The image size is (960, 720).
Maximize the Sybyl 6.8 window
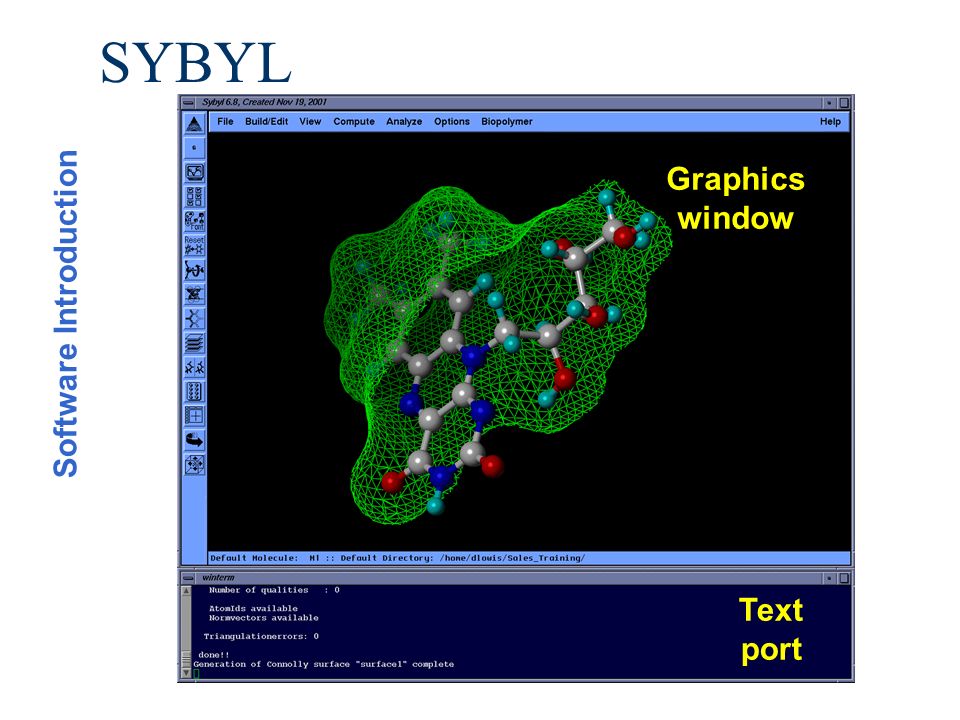(x=844, y=102)
